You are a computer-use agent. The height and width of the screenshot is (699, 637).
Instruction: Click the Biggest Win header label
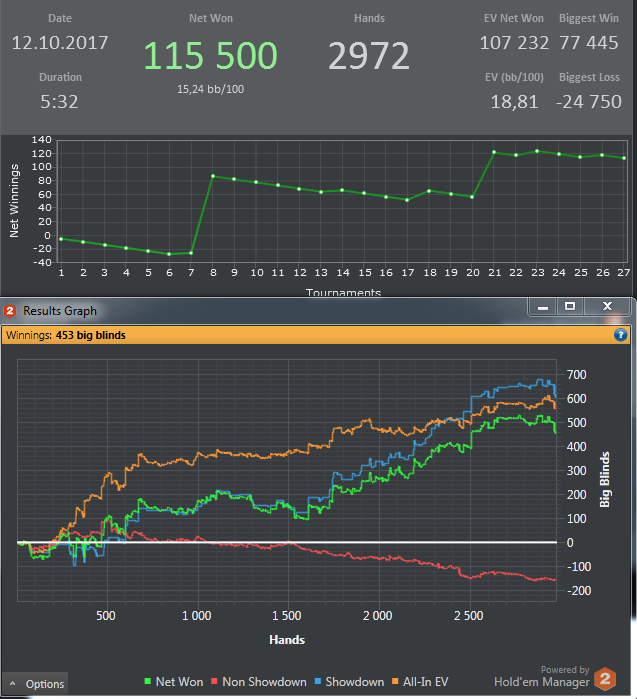(x=589, y=18)
